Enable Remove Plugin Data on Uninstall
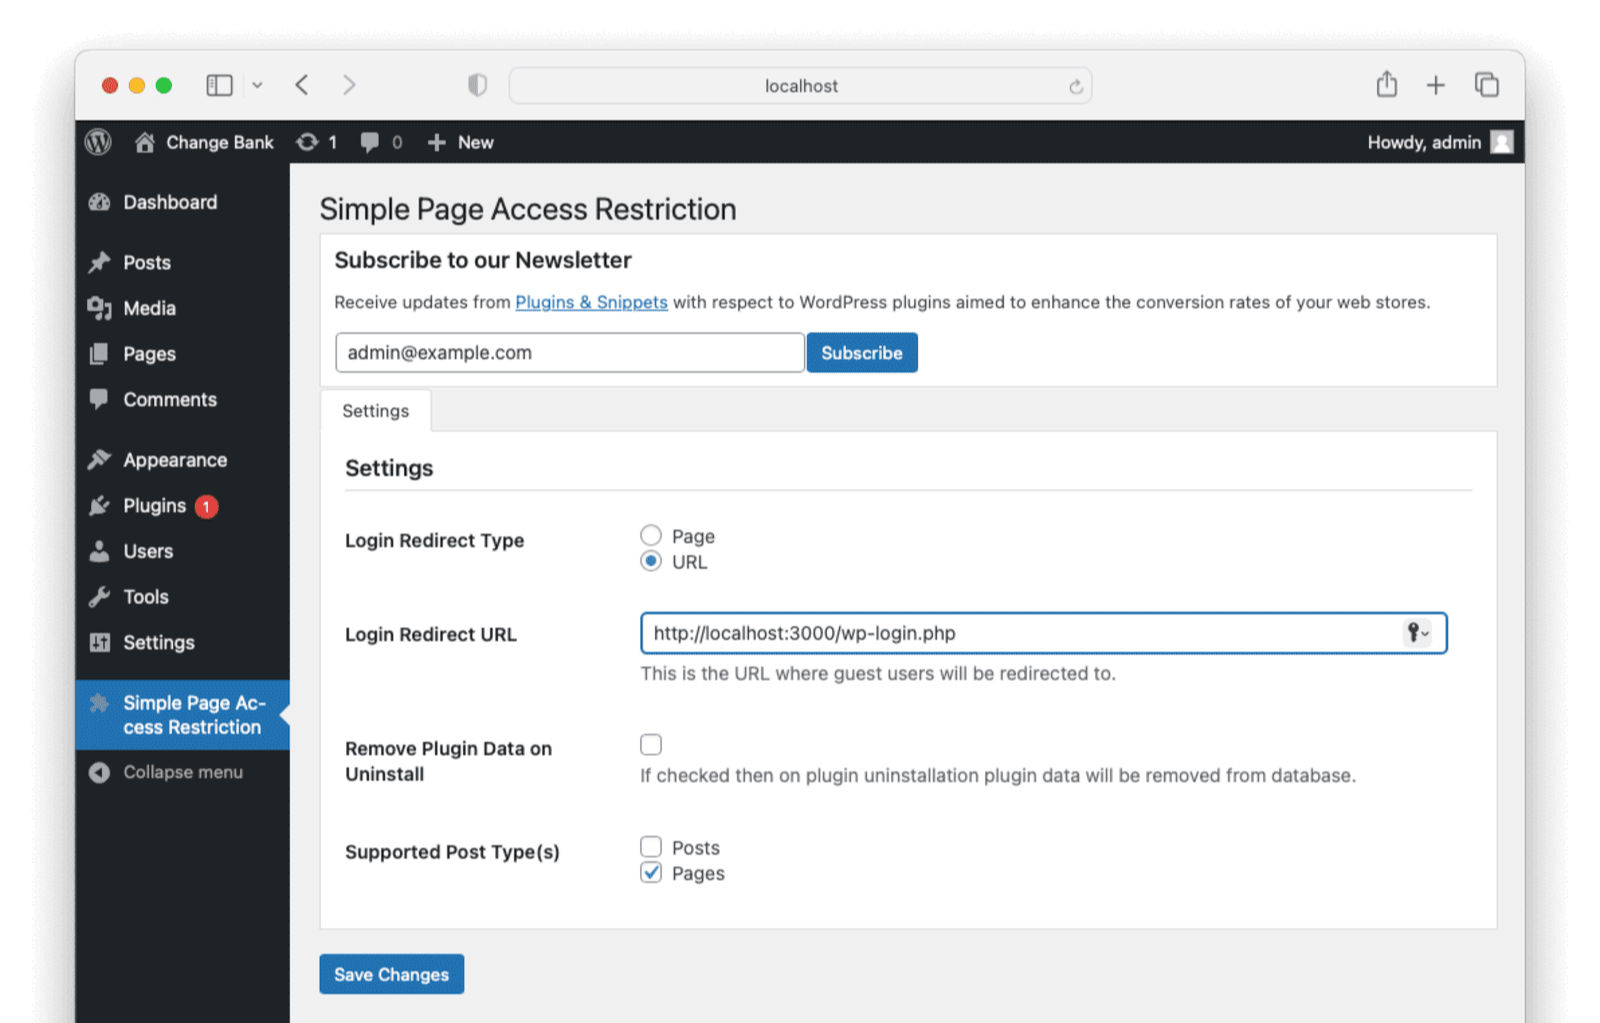The height and width of the screenshot is (1023, 1600). (x=651, y=744)
